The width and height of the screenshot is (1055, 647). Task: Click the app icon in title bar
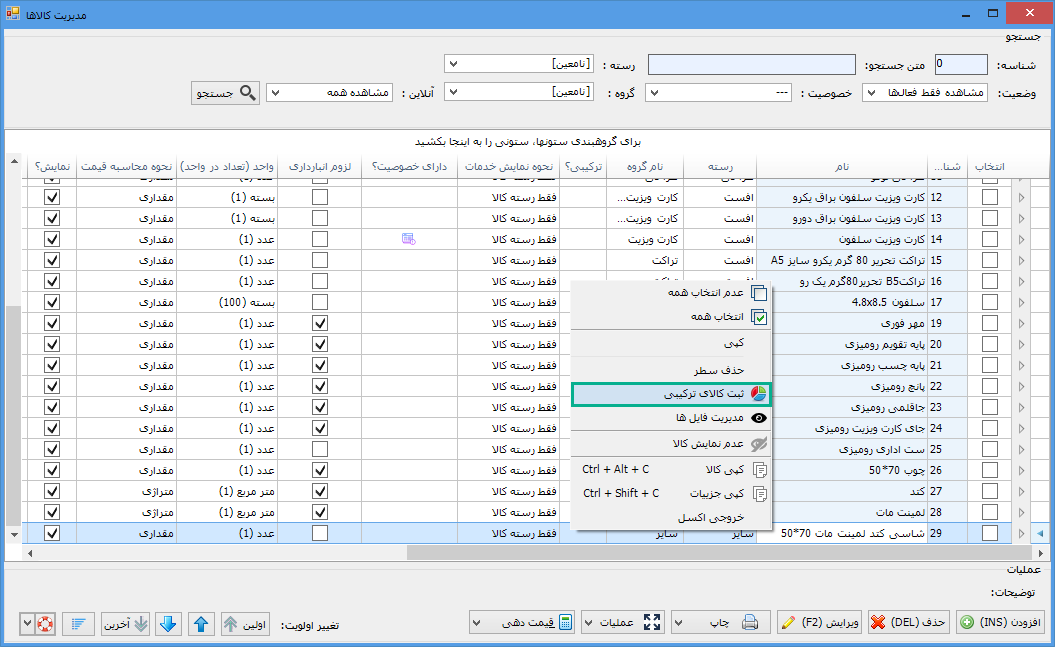(x=12, y=13)
